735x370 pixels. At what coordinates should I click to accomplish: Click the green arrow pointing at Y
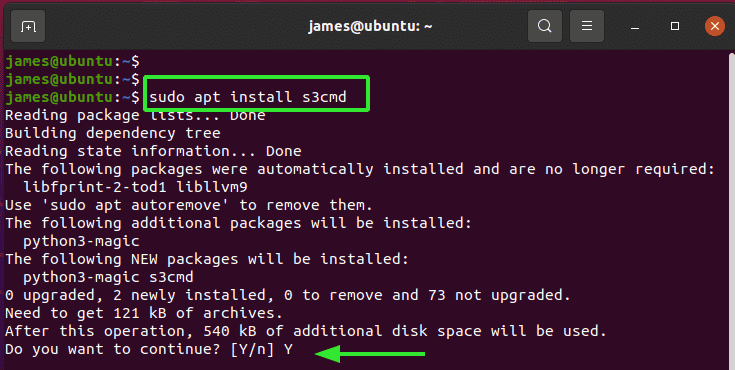(370, 354)
